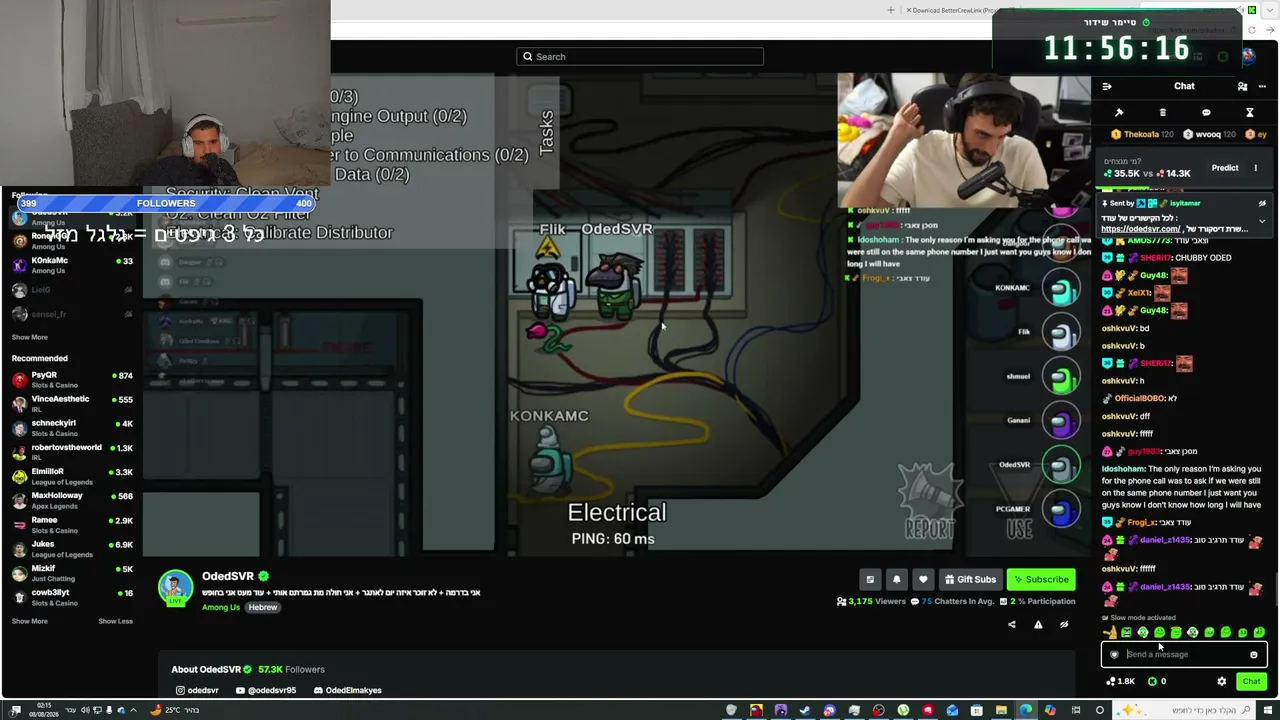Expand the pinned message from isyitamar

pyautogui.click(x=1262, y=221)
